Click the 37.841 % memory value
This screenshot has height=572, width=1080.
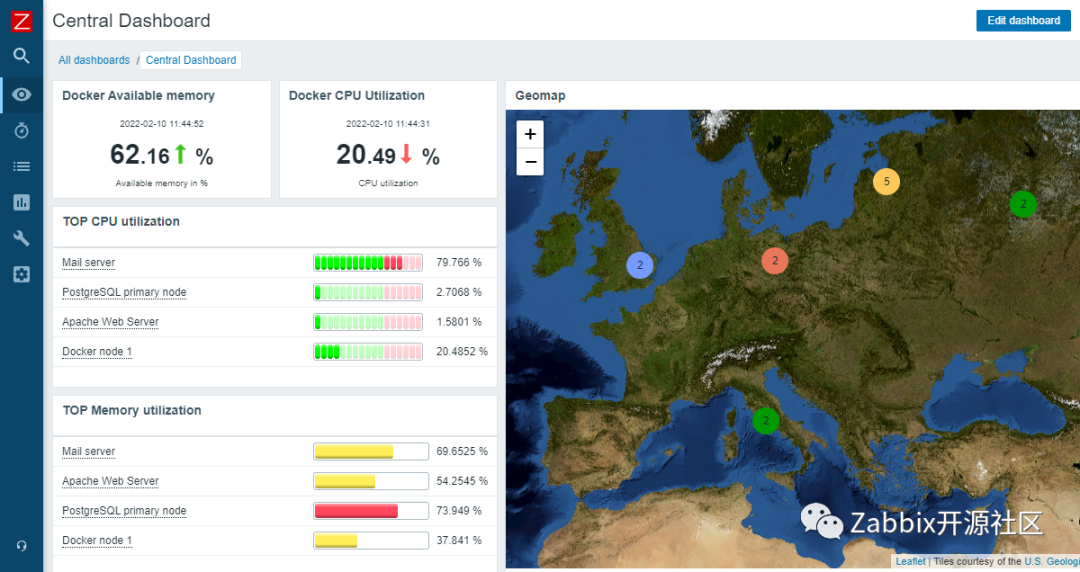459,540
